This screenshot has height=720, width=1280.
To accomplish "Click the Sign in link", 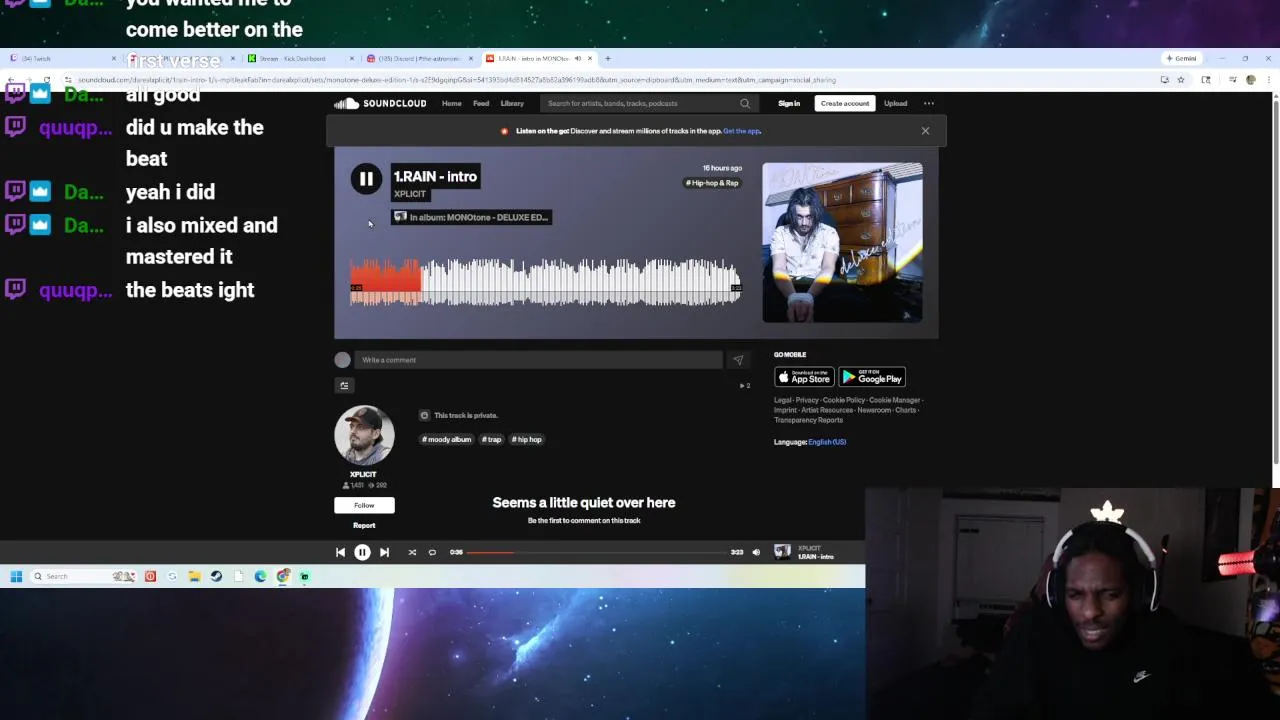I will pos(789,103).
